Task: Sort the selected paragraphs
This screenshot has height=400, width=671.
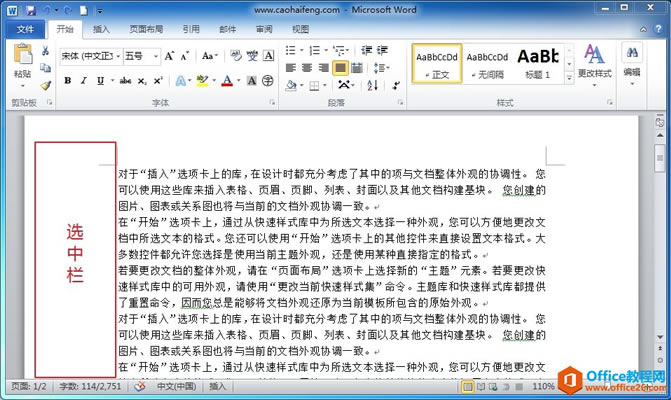Action: point(373,85)
